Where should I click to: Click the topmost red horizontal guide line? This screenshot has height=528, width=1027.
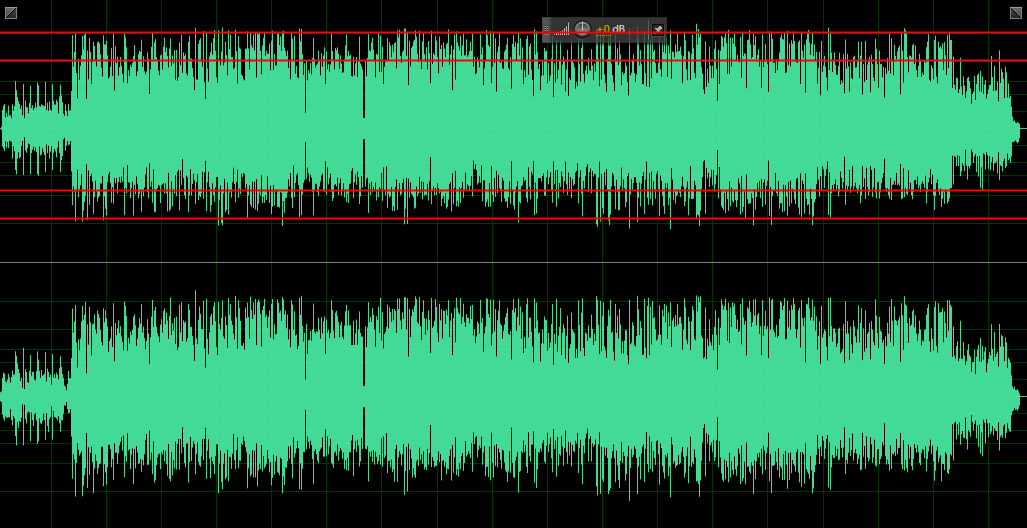click(x=300, y=33)
